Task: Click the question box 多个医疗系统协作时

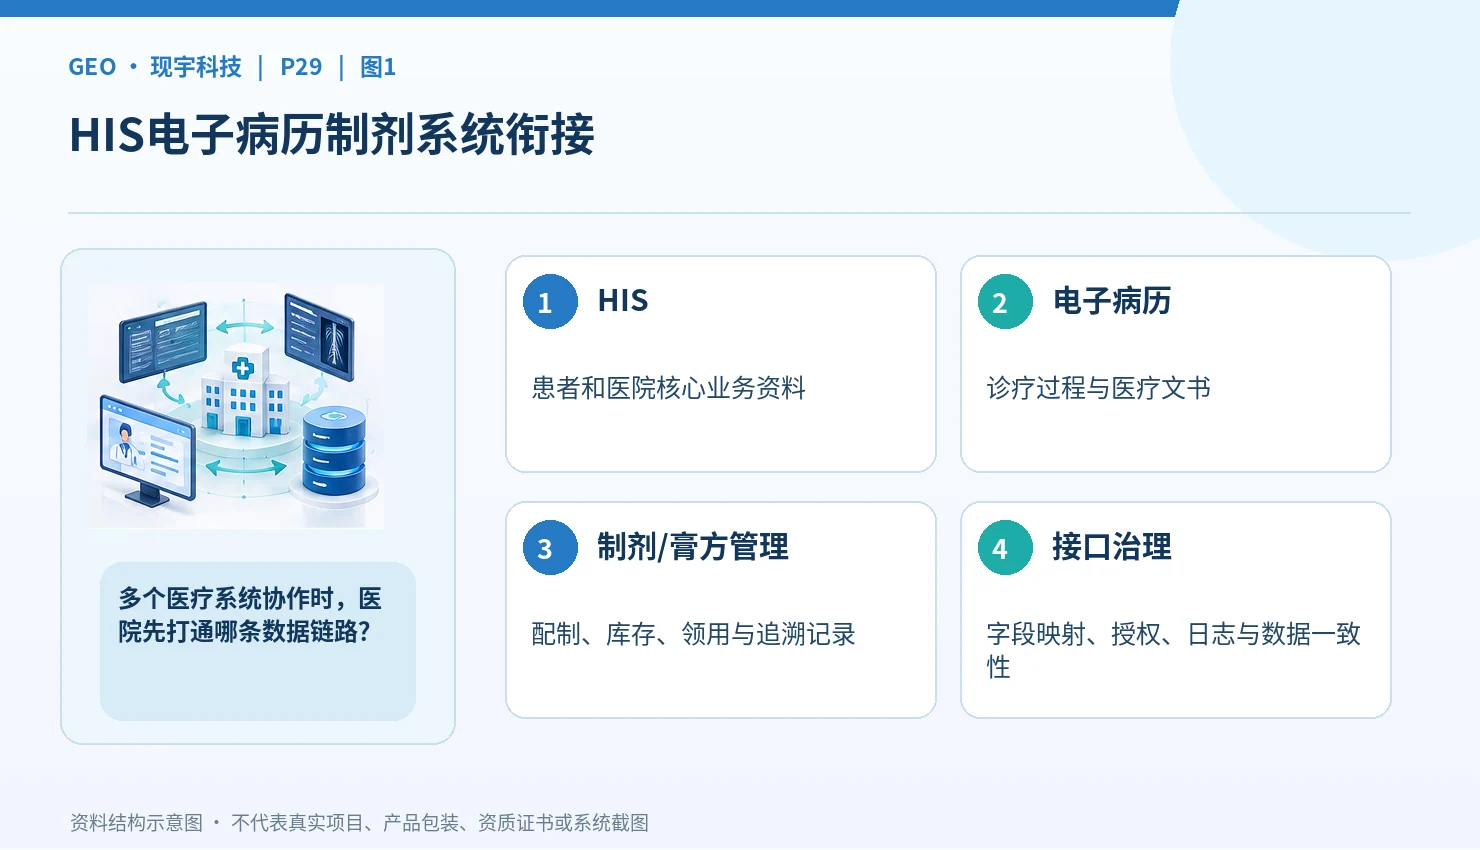Action: coord(258,641)
